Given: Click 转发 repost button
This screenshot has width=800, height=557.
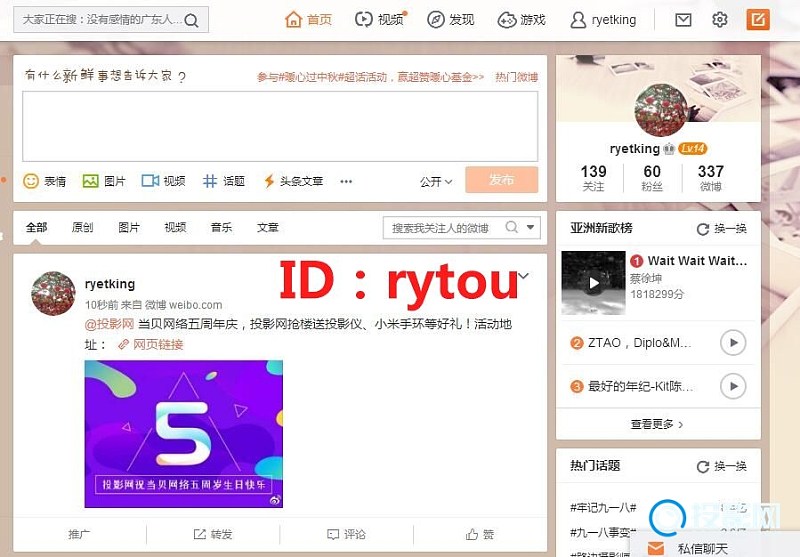Looking at the screenshot, I should coord(213,534).
